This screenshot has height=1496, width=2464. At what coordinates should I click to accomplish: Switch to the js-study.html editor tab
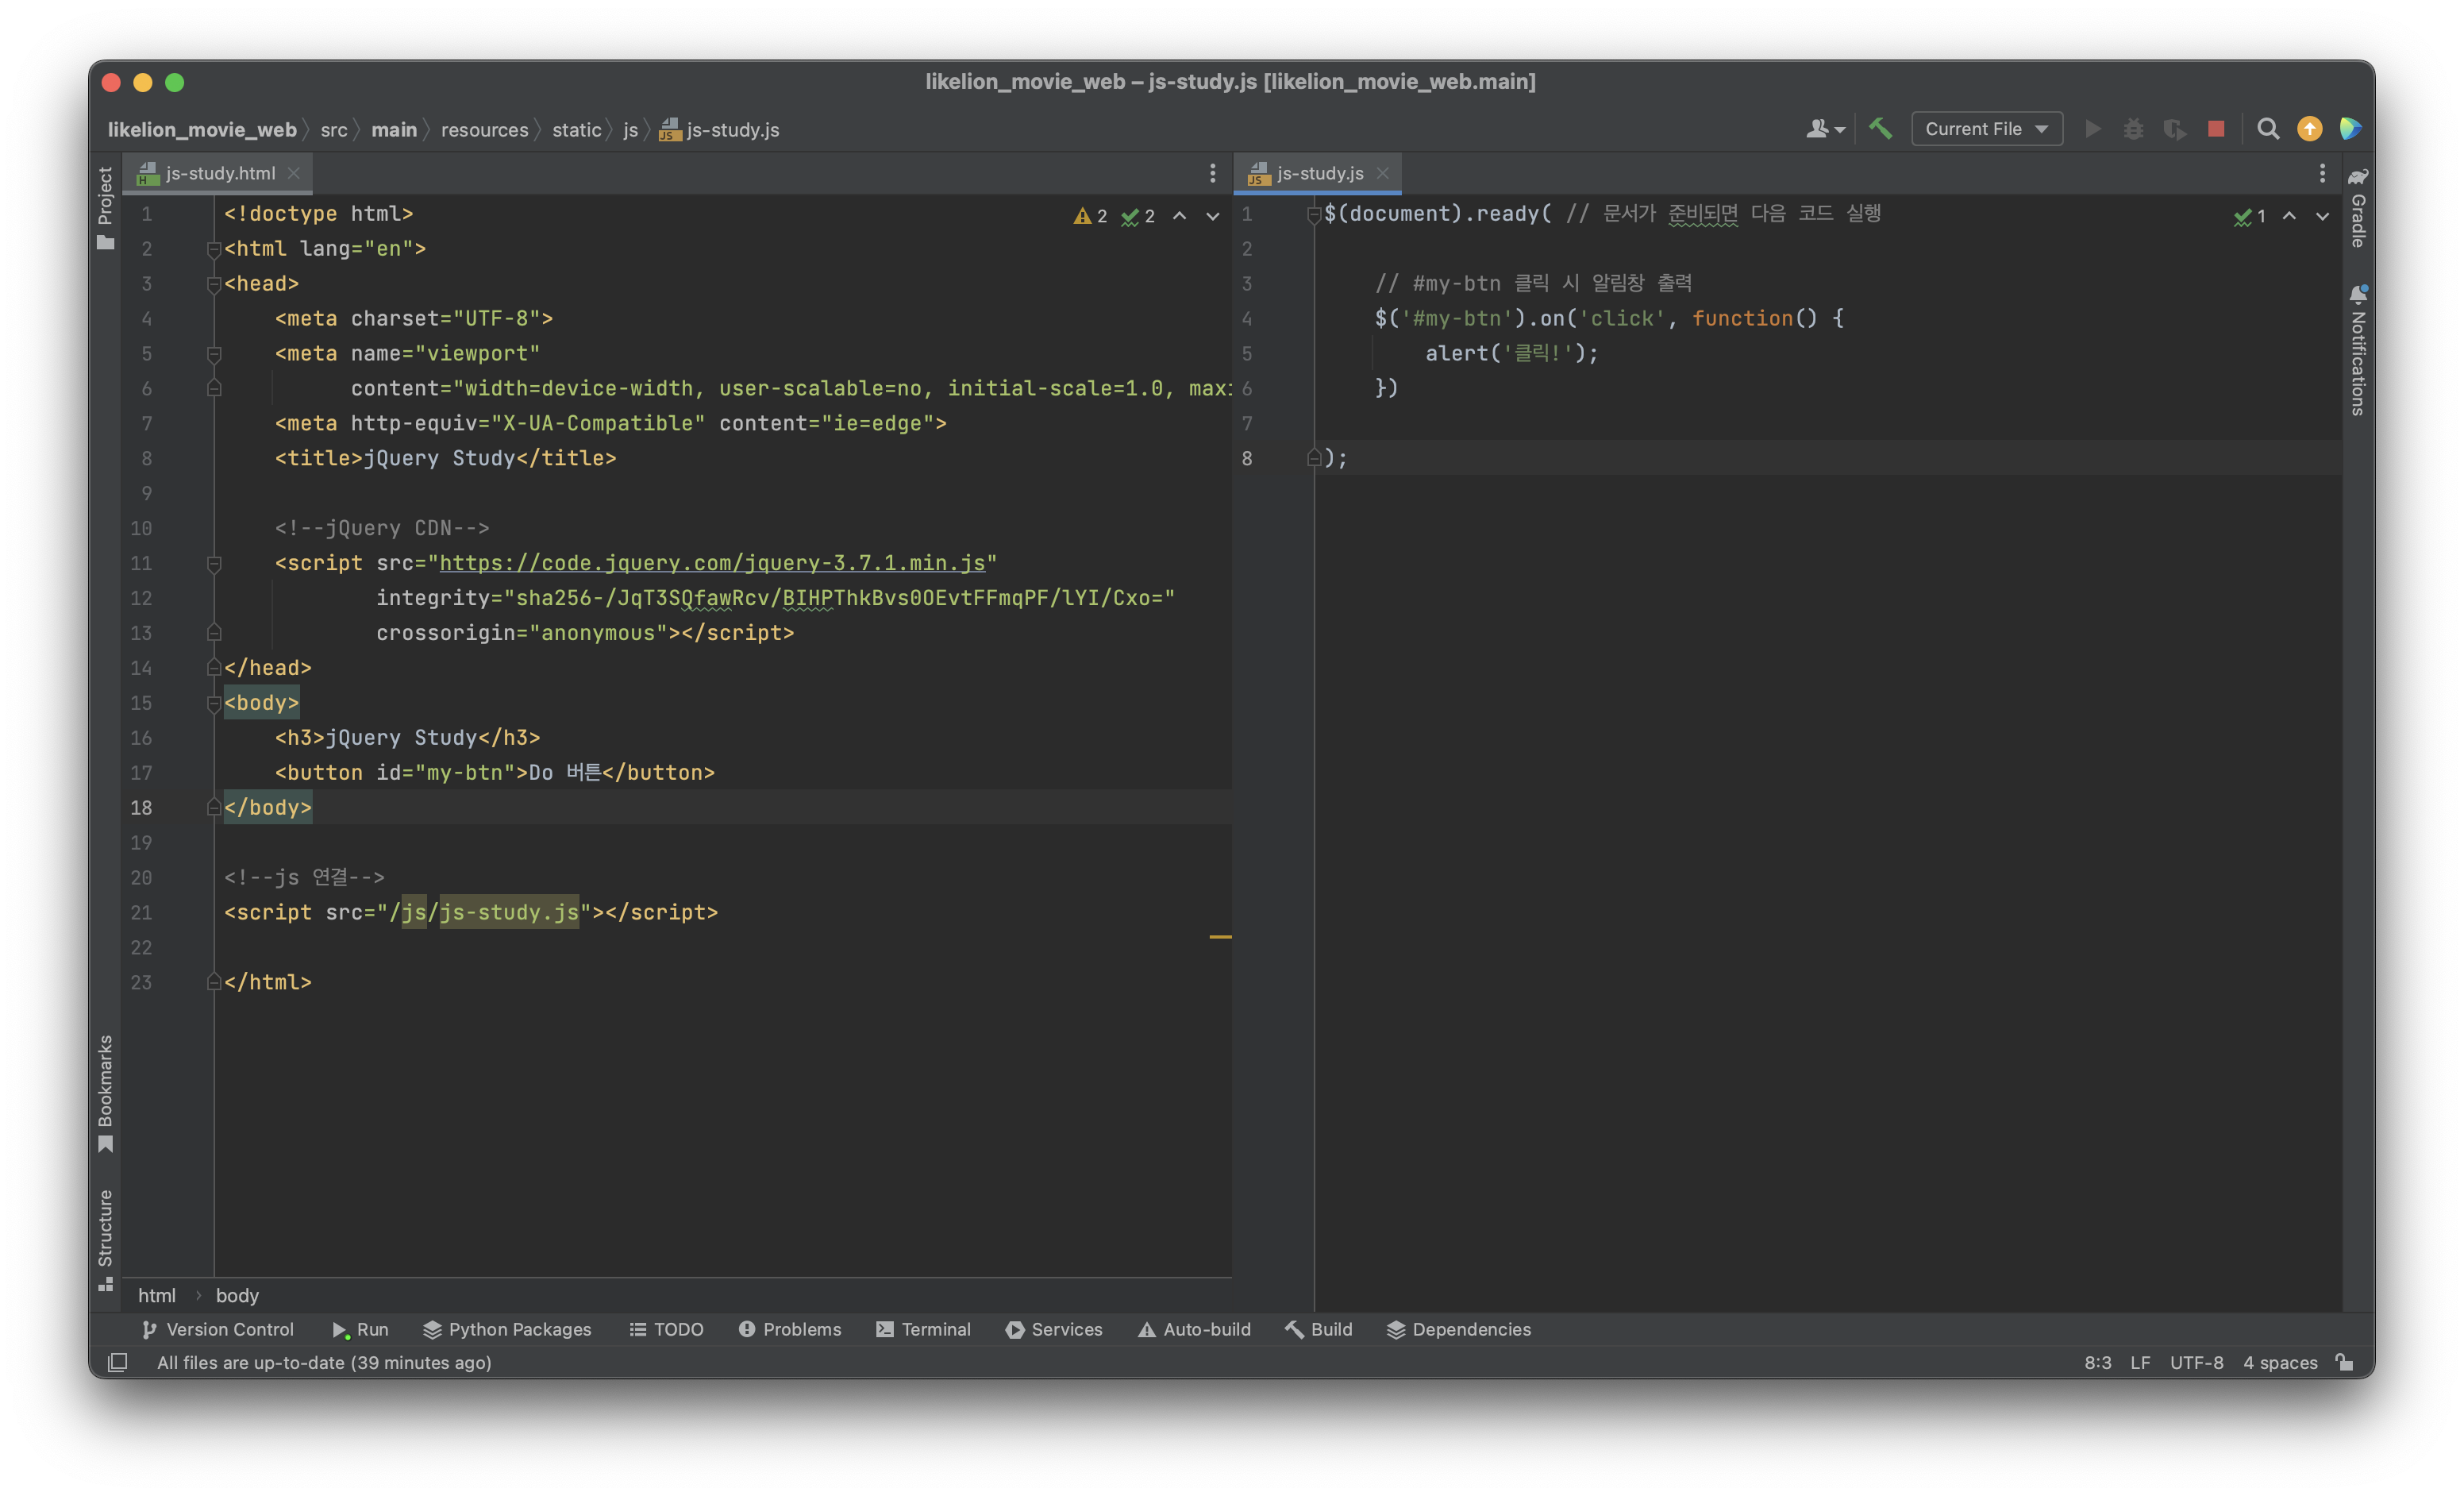pyautogui.click(x=220, y=173)
